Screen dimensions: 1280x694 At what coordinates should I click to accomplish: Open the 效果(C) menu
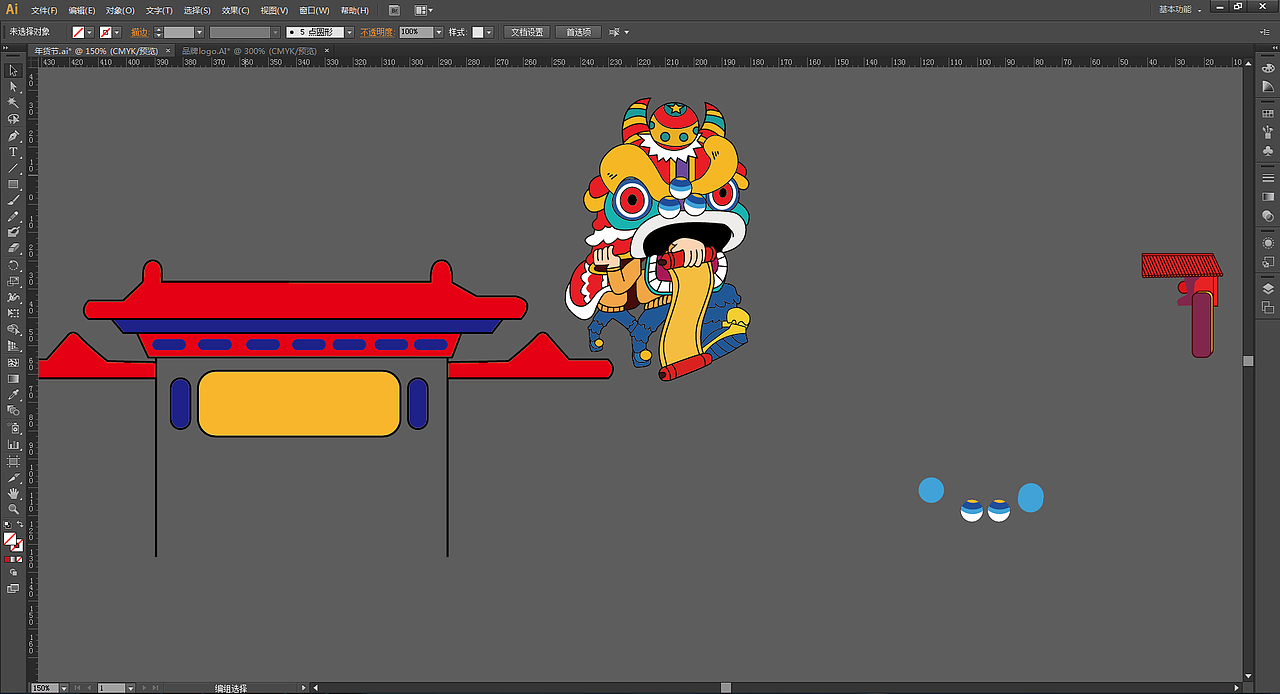(236, 10)
